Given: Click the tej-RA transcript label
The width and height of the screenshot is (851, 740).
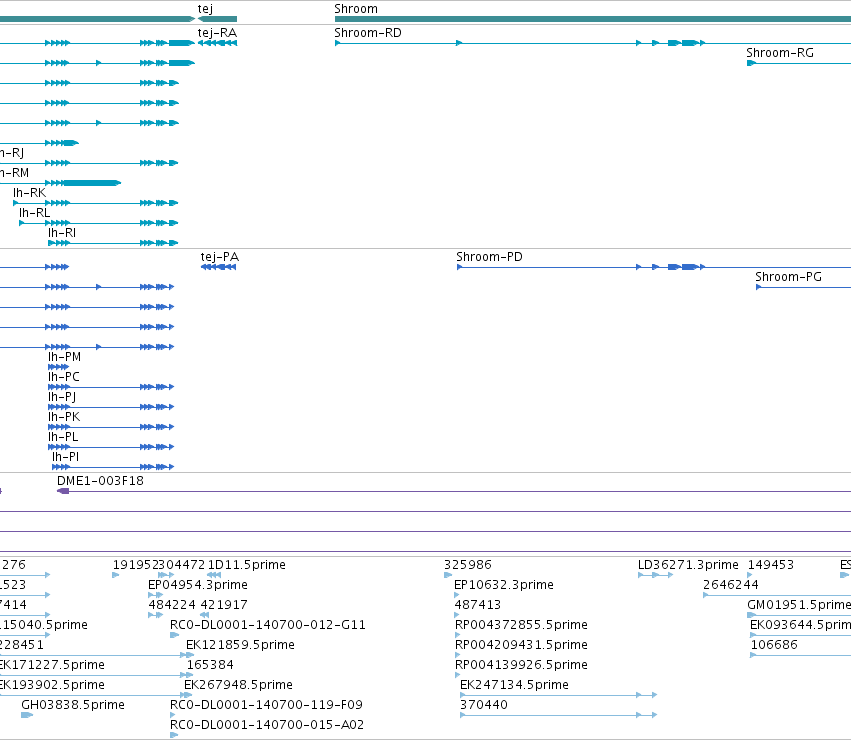Looking at the screenshot, I should coord(217,33).
